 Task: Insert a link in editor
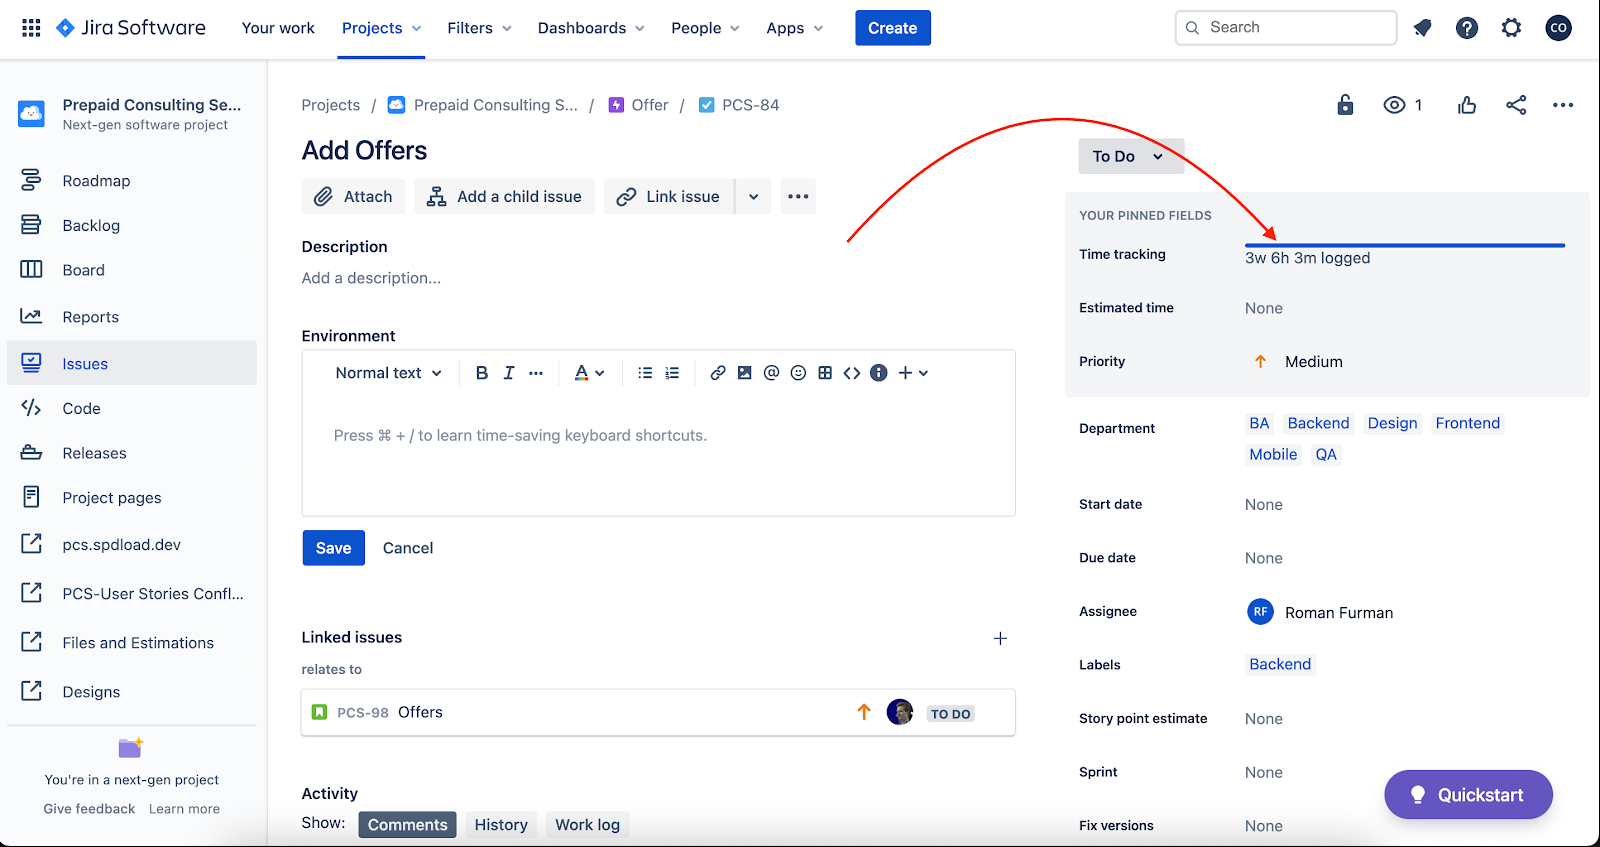pos(718,373)
